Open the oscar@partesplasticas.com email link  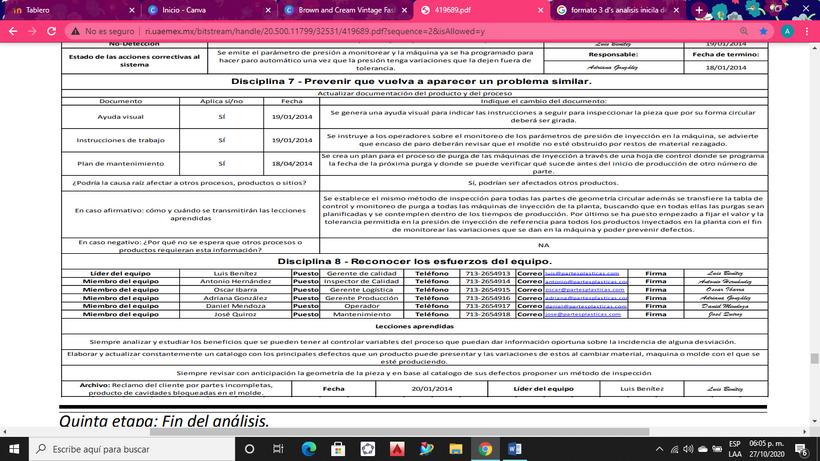tap(585, 290)
